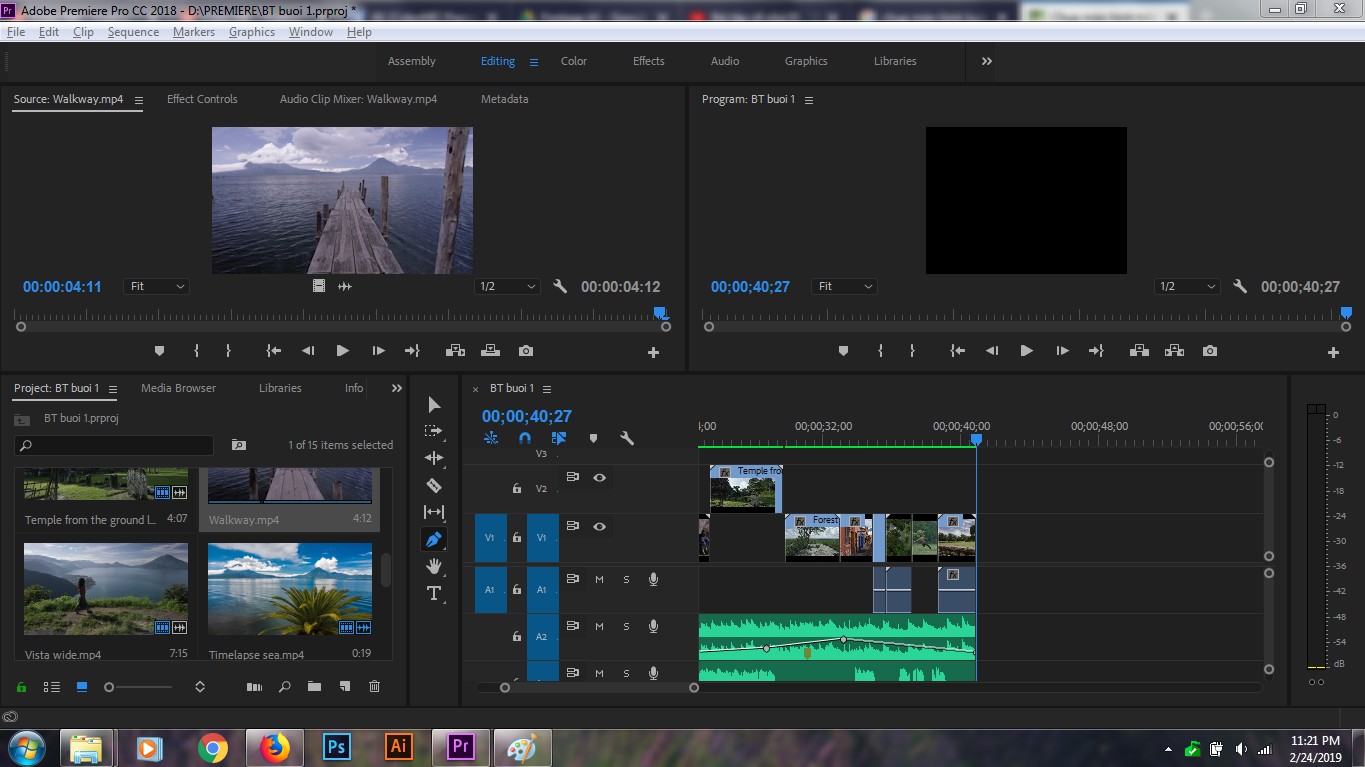
Task: Click the Export Frame camera in Program monitor
Action: click(x=1210, y=351)
